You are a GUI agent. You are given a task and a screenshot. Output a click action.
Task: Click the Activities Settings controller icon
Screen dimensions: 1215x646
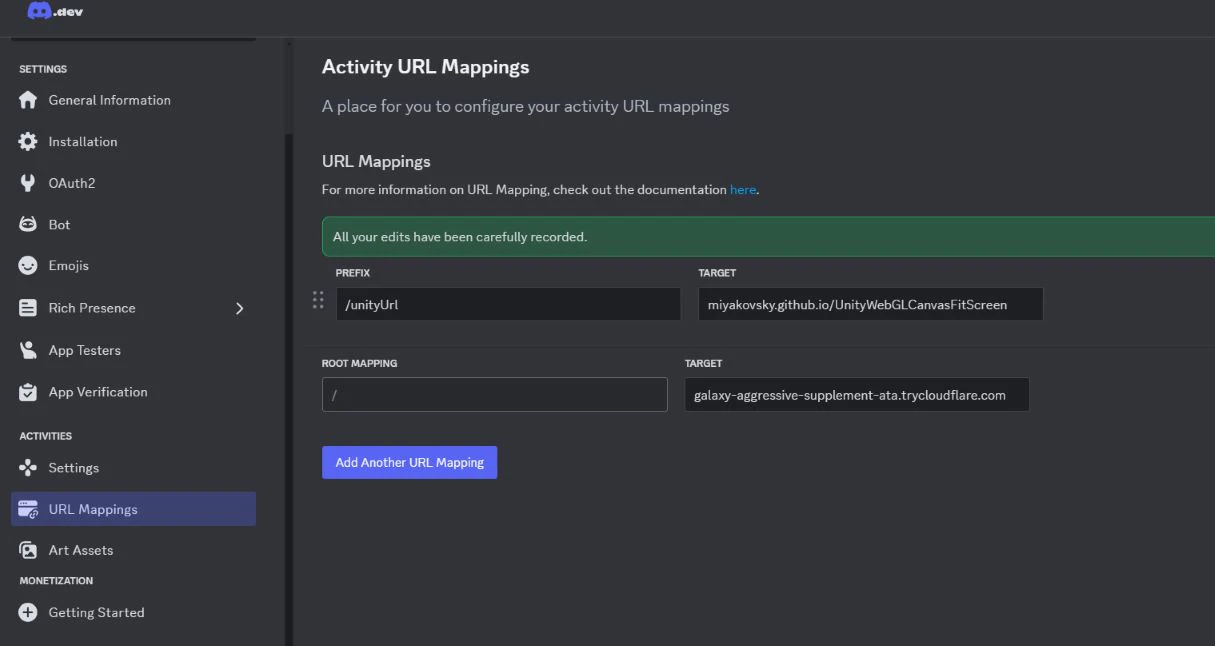click(x=28, y=468)
